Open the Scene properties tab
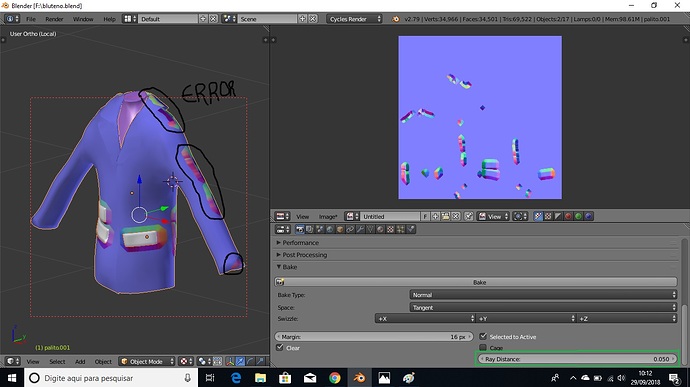 click(319, 229)
